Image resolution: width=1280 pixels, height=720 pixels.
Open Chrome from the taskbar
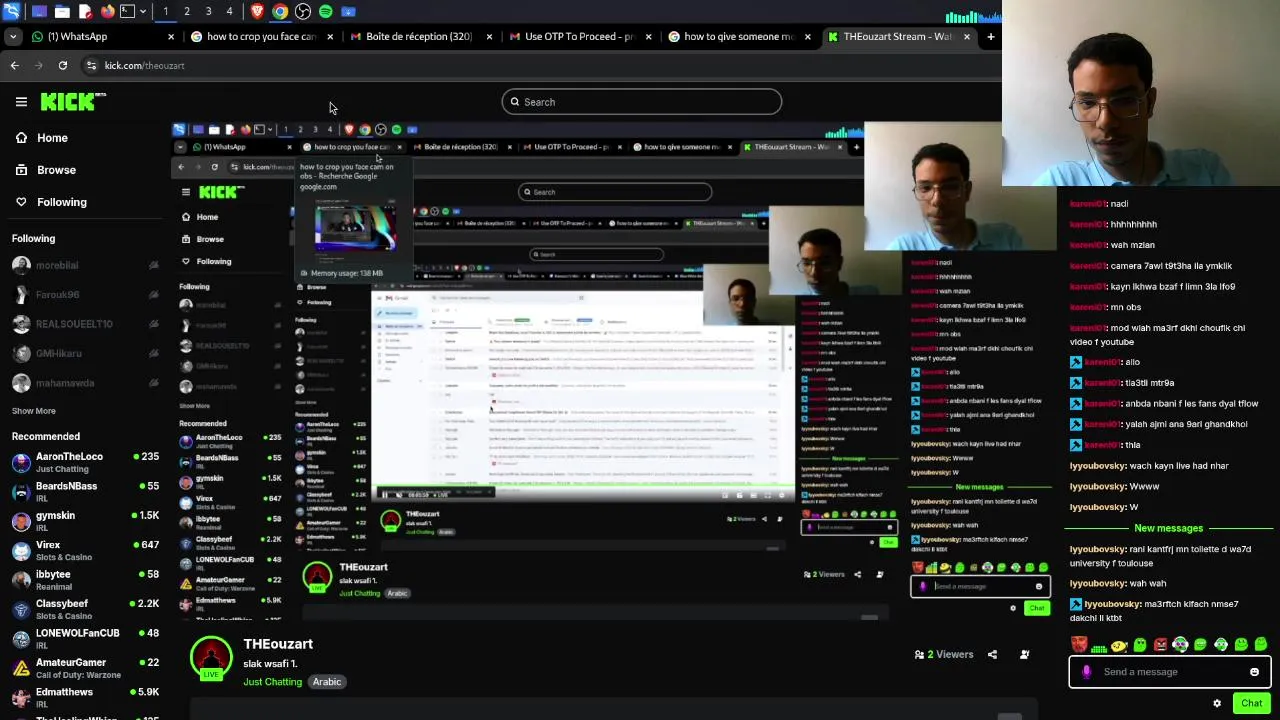tap(280, 12)
